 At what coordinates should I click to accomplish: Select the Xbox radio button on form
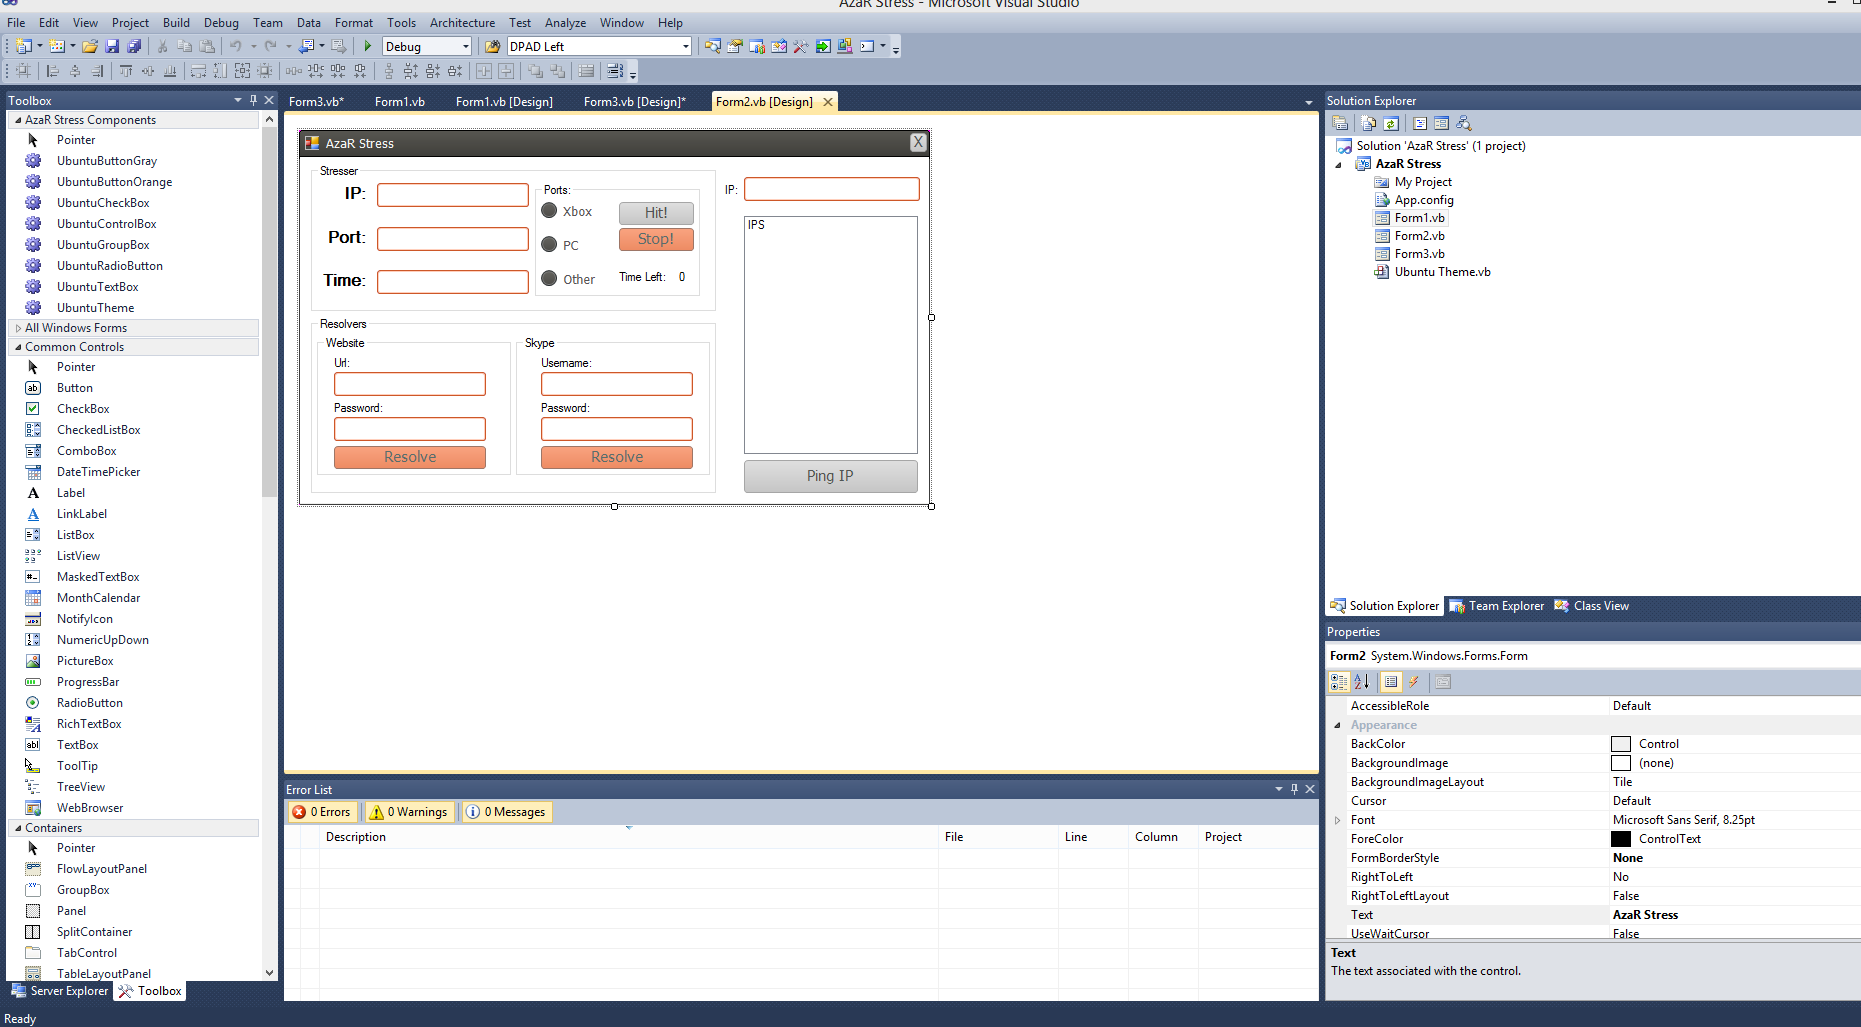[549, 211]
